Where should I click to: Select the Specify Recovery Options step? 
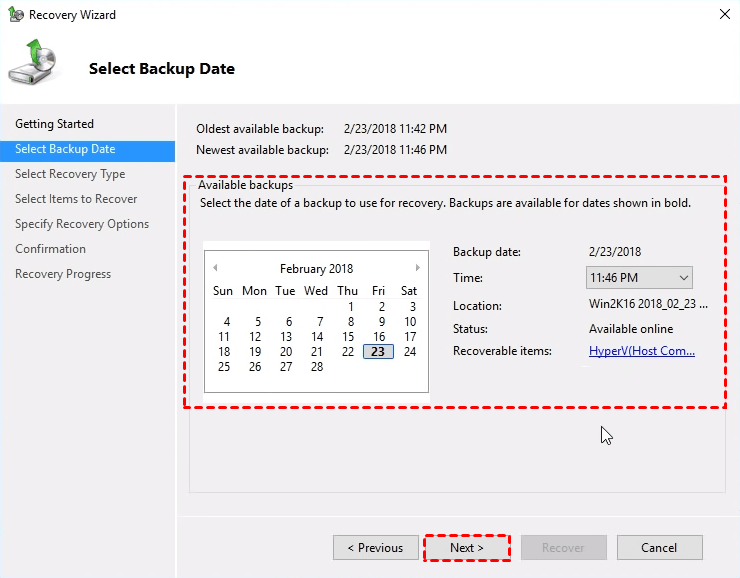82,224
